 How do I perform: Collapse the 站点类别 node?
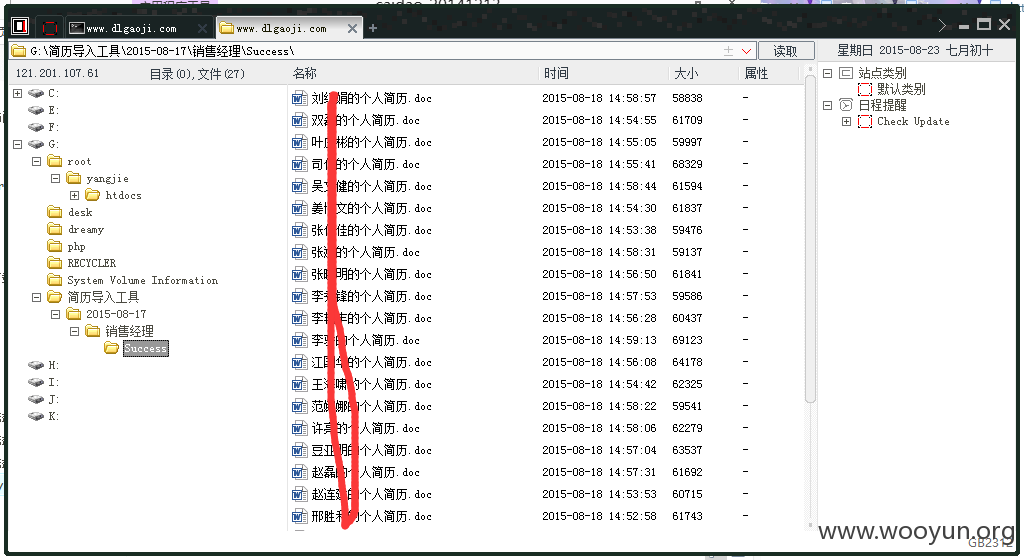pos(827,73)
